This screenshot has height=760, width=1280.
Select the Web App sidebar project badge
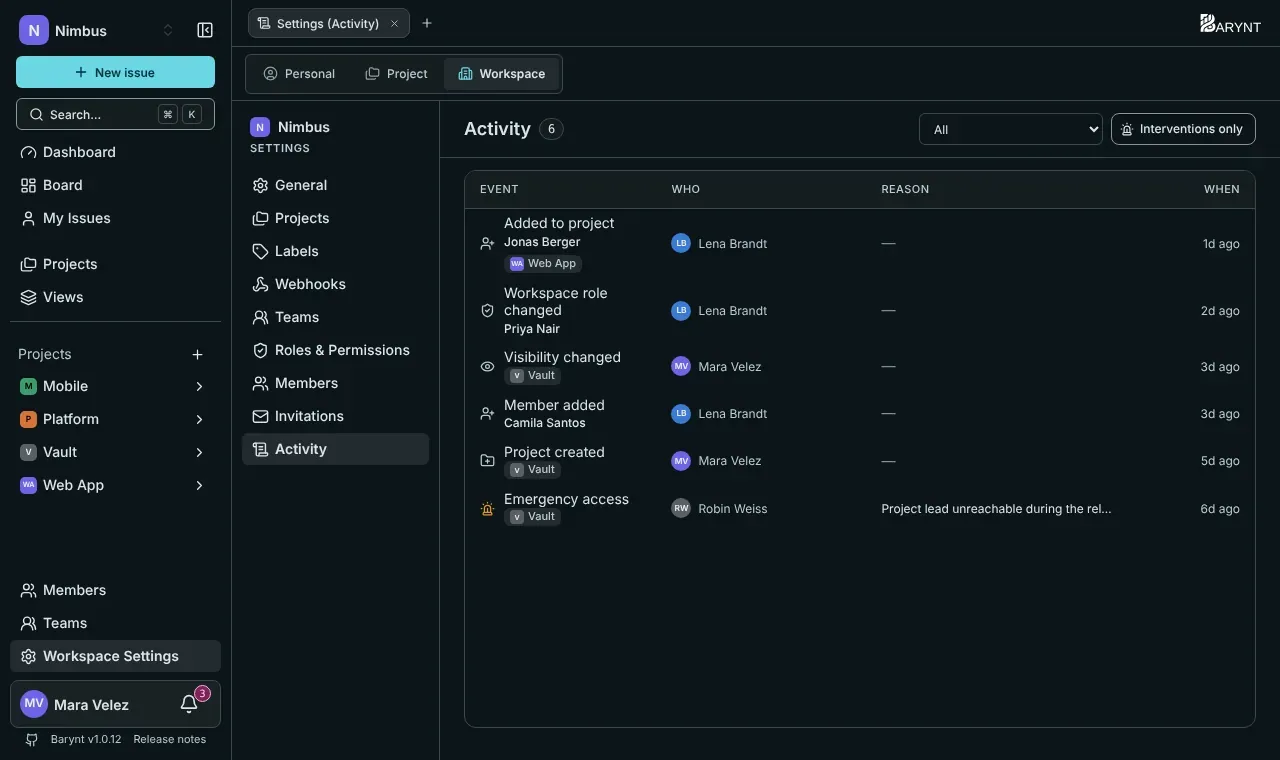[x=28, y=485]
